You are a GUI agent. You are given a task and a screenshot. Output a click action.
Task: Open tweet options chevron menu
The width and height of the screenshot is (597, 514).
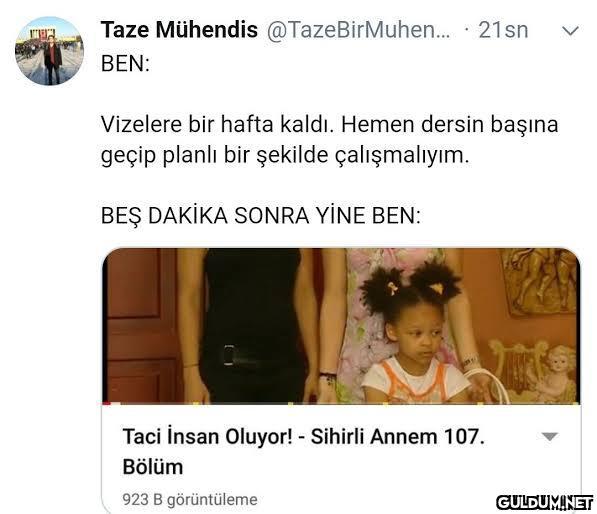pyautogui.click(x=570, y=30)
